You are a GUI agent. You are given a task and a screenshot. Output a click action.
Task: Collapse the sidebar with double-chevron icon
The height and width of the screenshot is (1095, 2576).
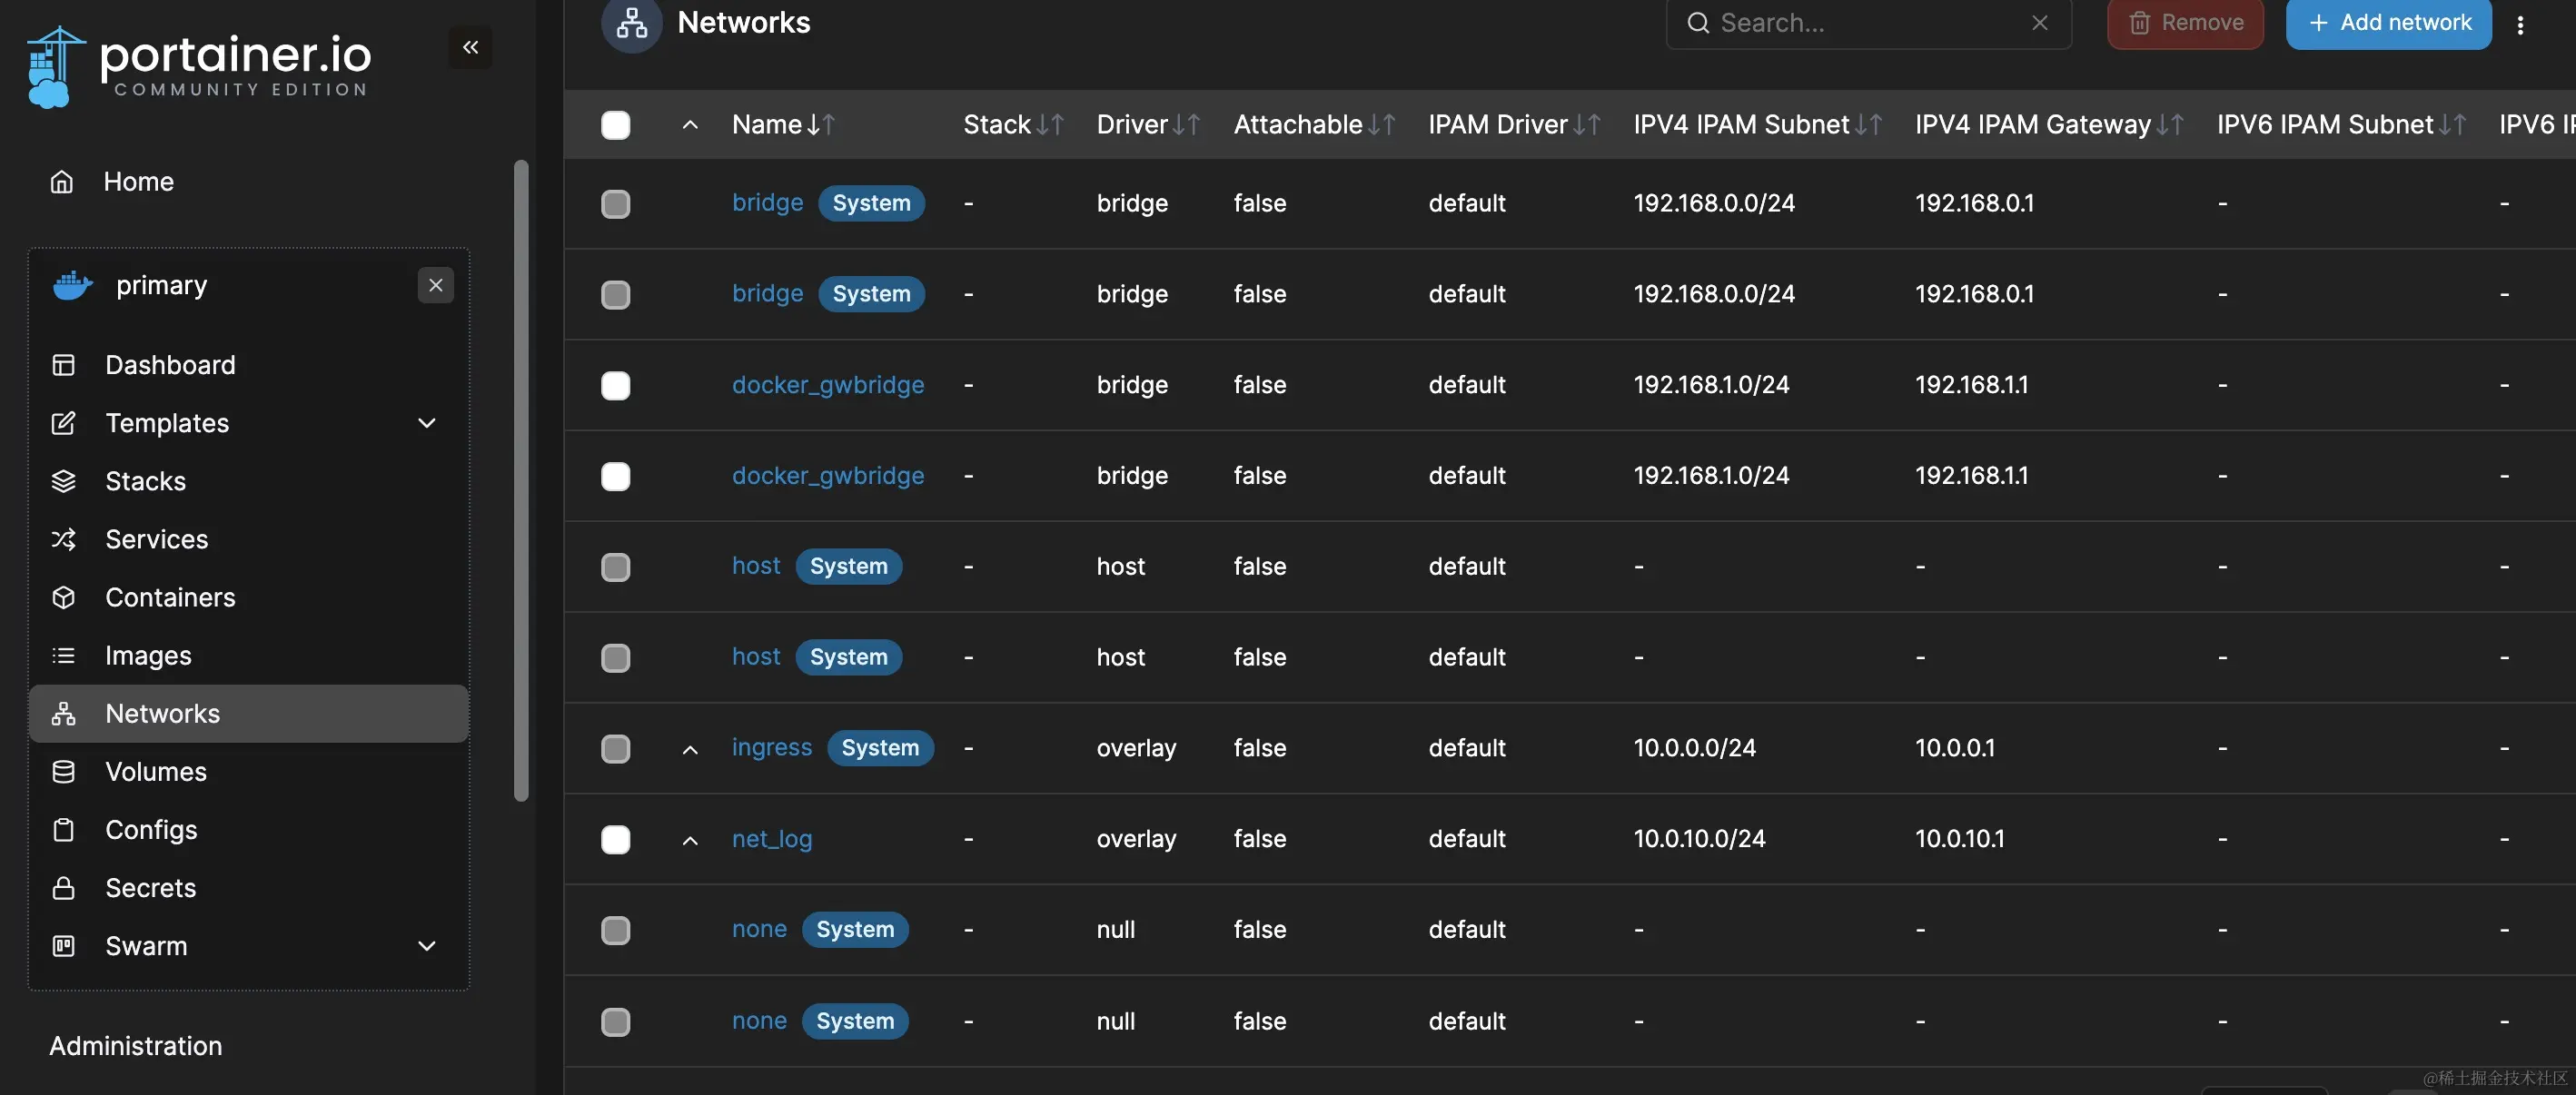[x=470, y=47]
